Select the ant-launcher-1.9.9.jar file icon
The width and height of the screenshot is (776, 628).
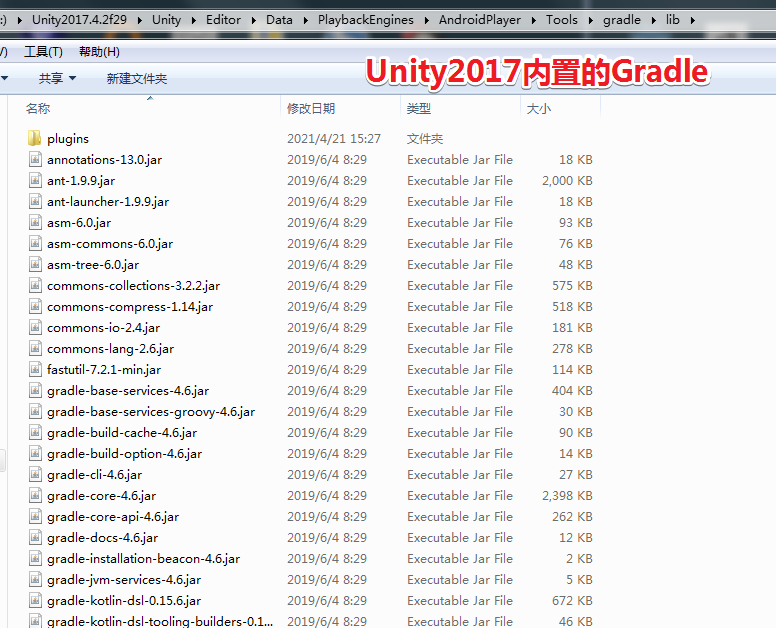coord(35,201)
